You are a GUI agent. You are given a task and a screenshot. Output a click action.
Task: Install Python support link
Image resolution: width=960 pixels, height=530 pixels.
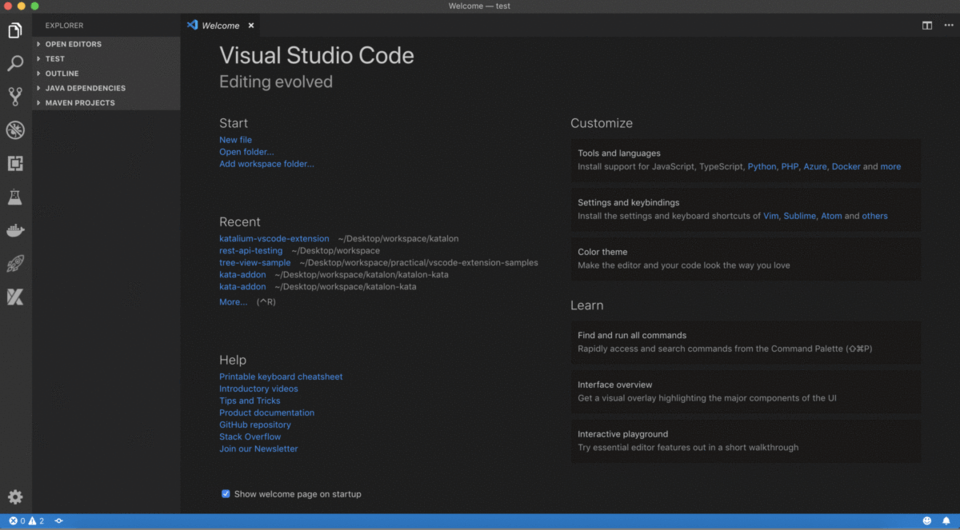coord(762,166)
